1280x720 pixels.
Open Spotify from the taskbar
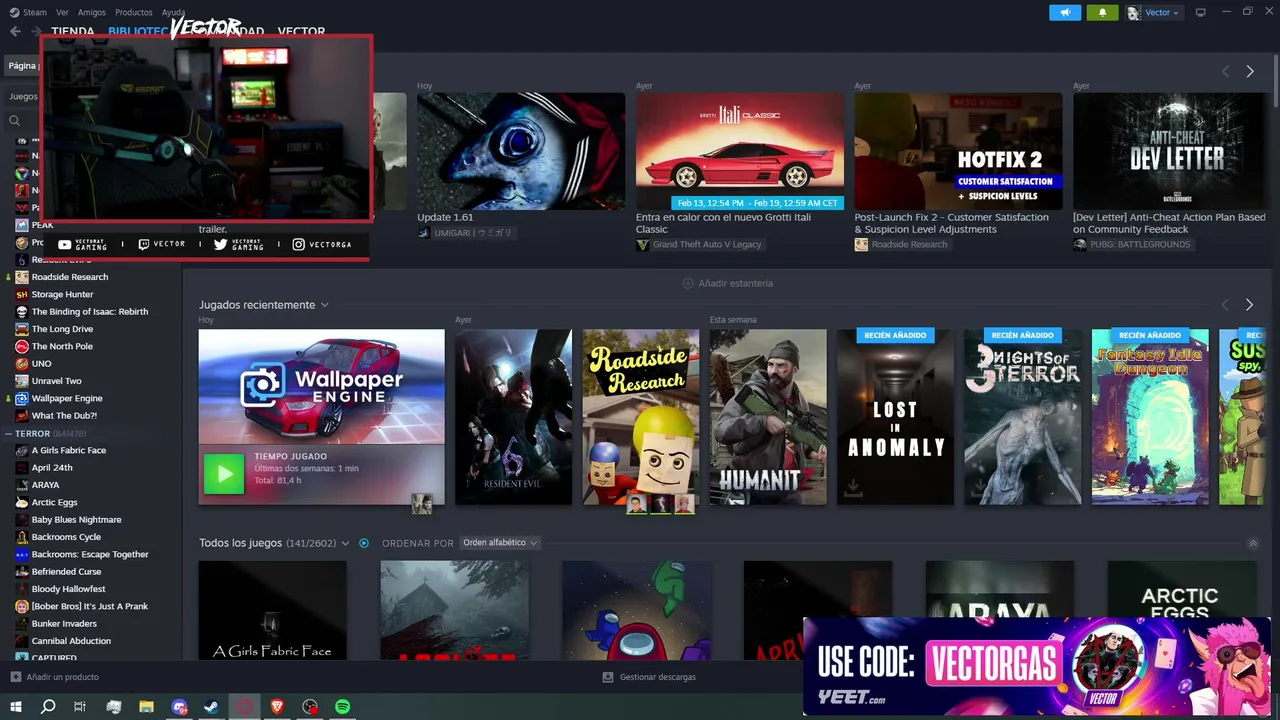coord(343,707)
